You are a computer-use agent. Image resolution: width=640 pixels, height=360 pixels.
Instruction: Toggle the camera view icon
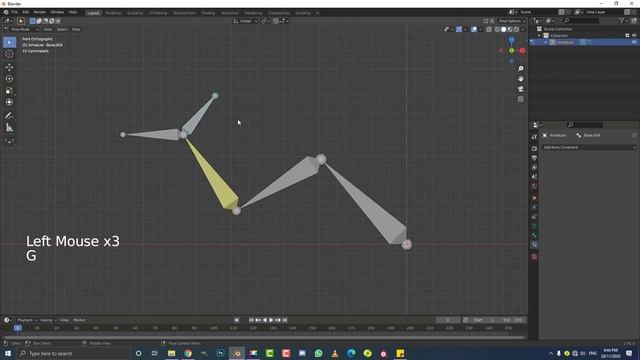pyautogui.click(x=521, y=89)
